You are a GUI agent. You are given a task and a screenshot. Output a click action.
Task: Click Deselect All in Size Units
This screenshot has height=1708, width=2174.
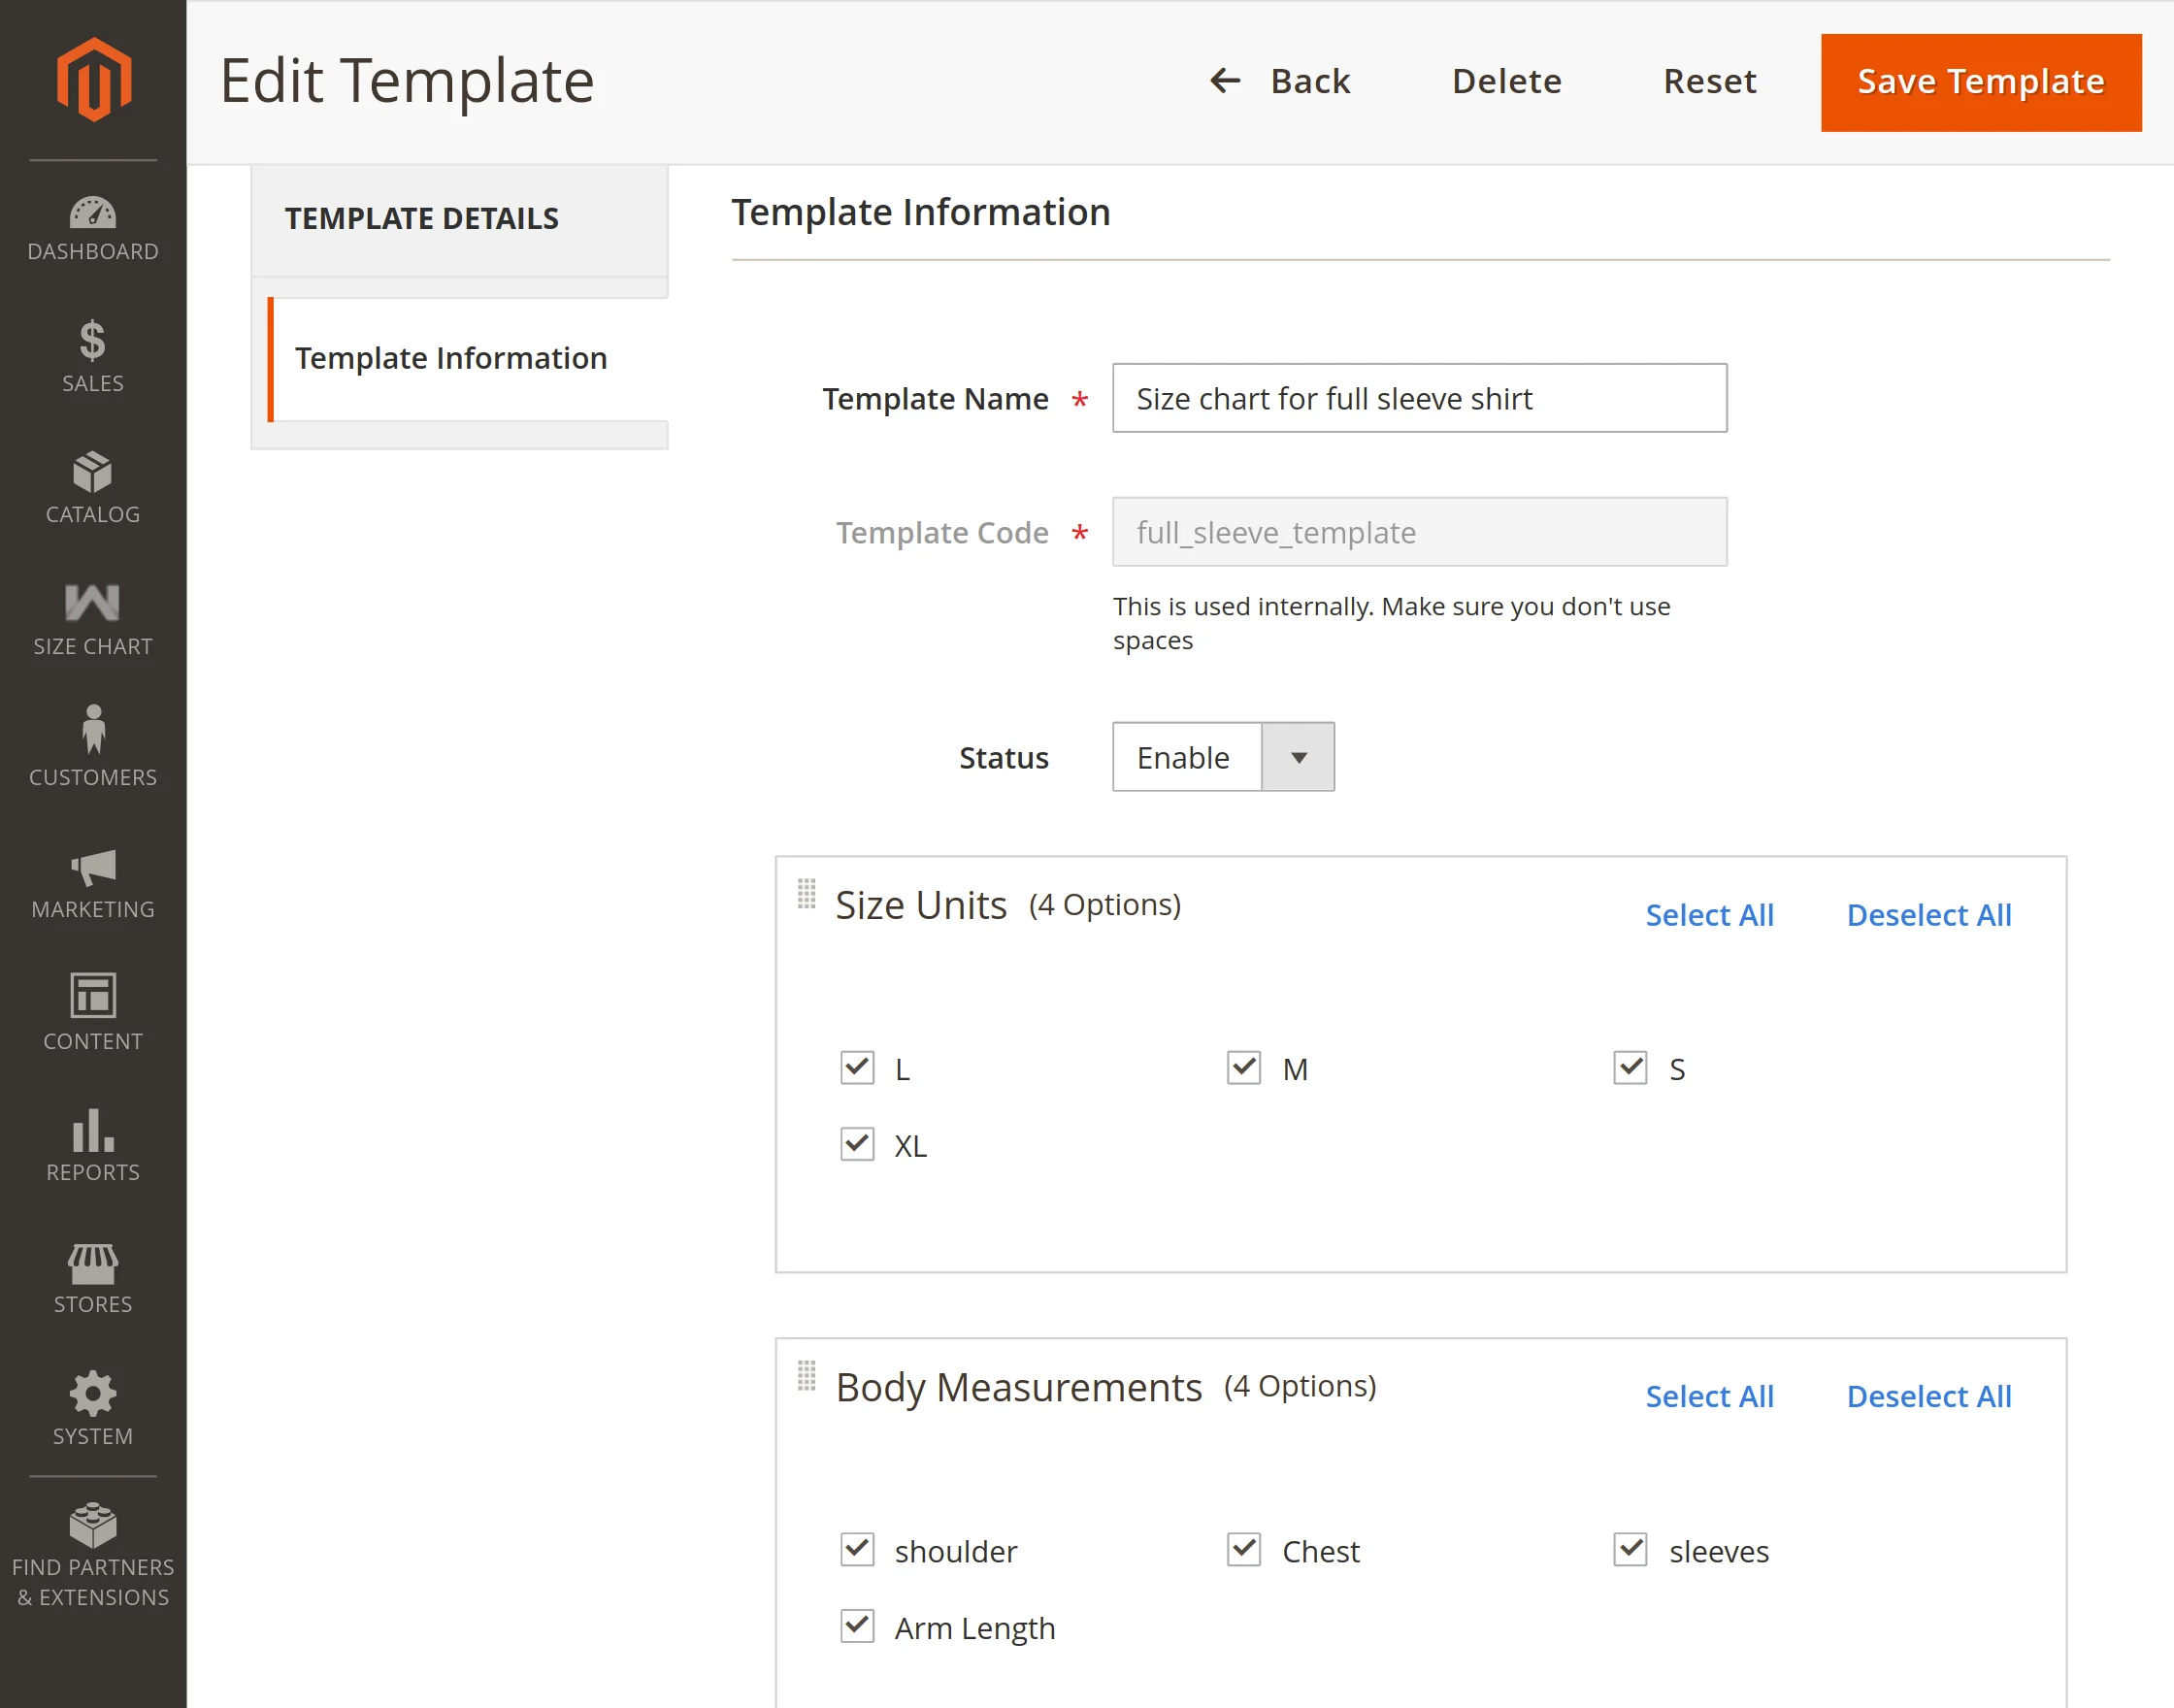pyautogui.click(x=1928, y=914)
